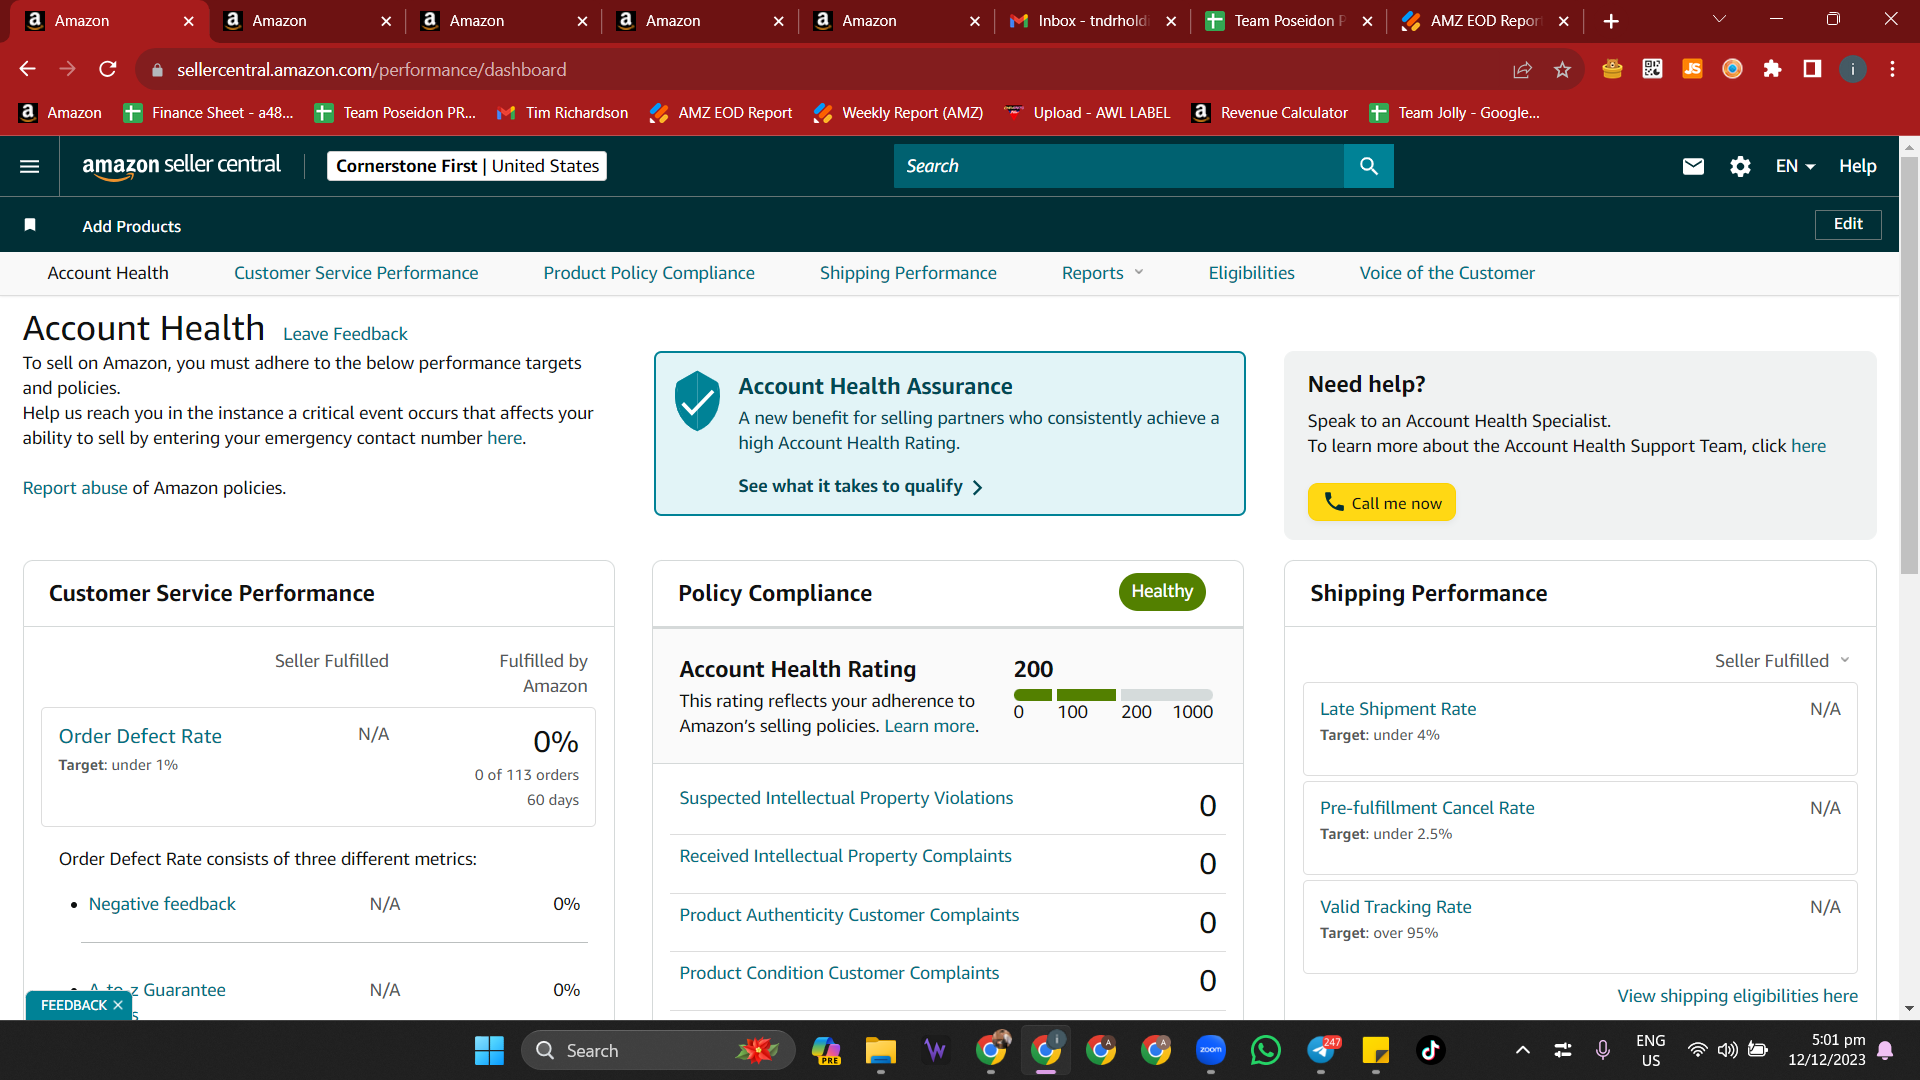
Task: Open the Learn more link under Account Health Rating
Action: [929, 726]
